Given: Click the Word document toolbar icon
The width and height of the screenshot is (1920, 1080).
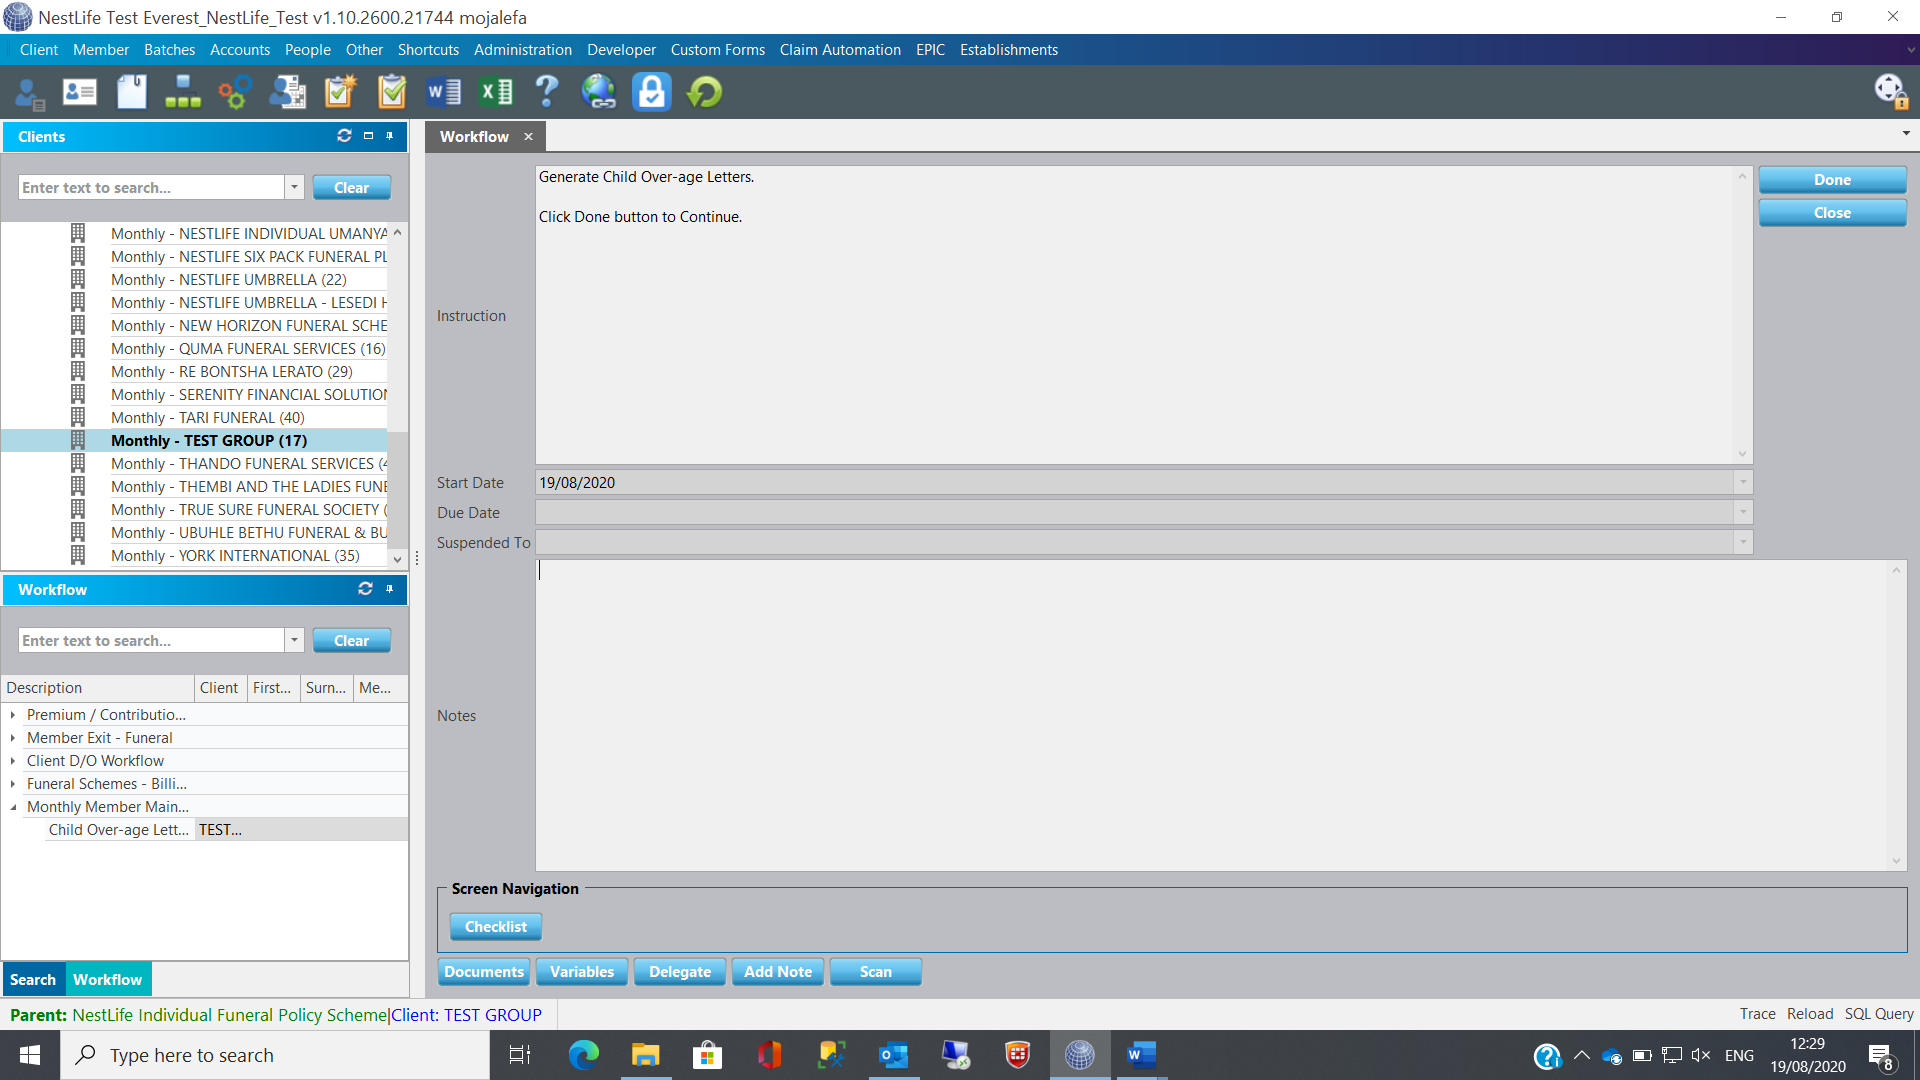Looking at the screenshot, I should tap(444, 93).
